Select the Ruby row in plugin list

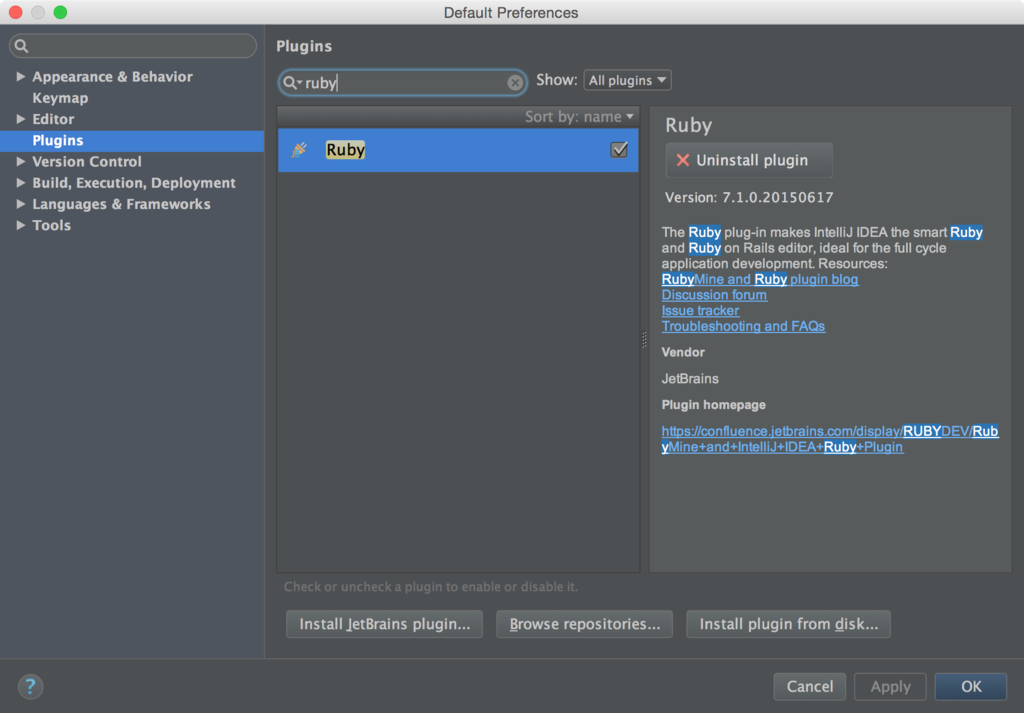click(458, 150)
